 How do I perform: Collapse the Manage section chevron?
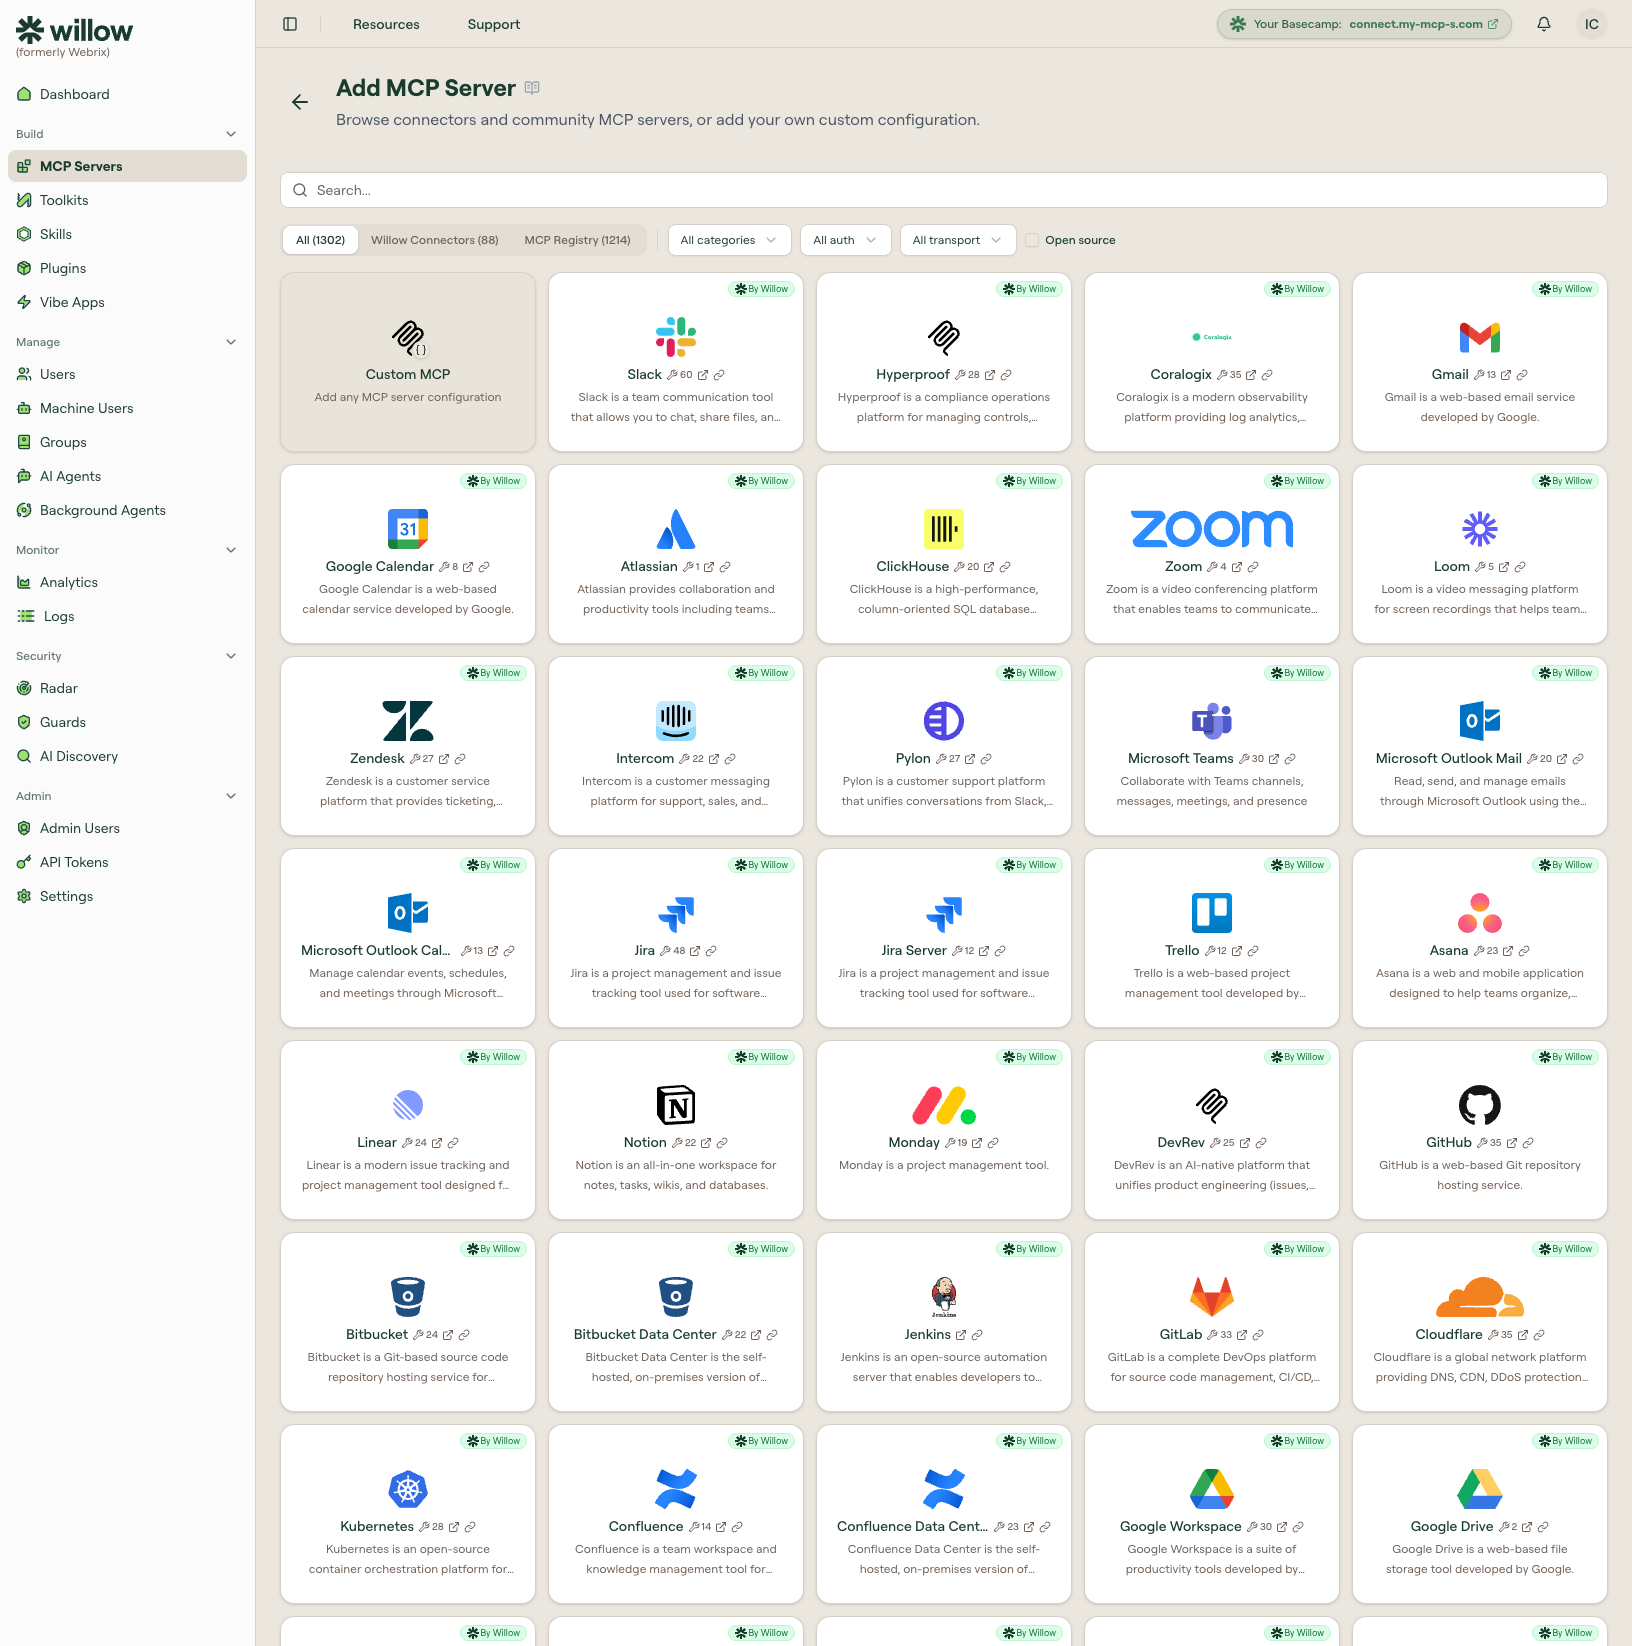(x=231, y=342)
